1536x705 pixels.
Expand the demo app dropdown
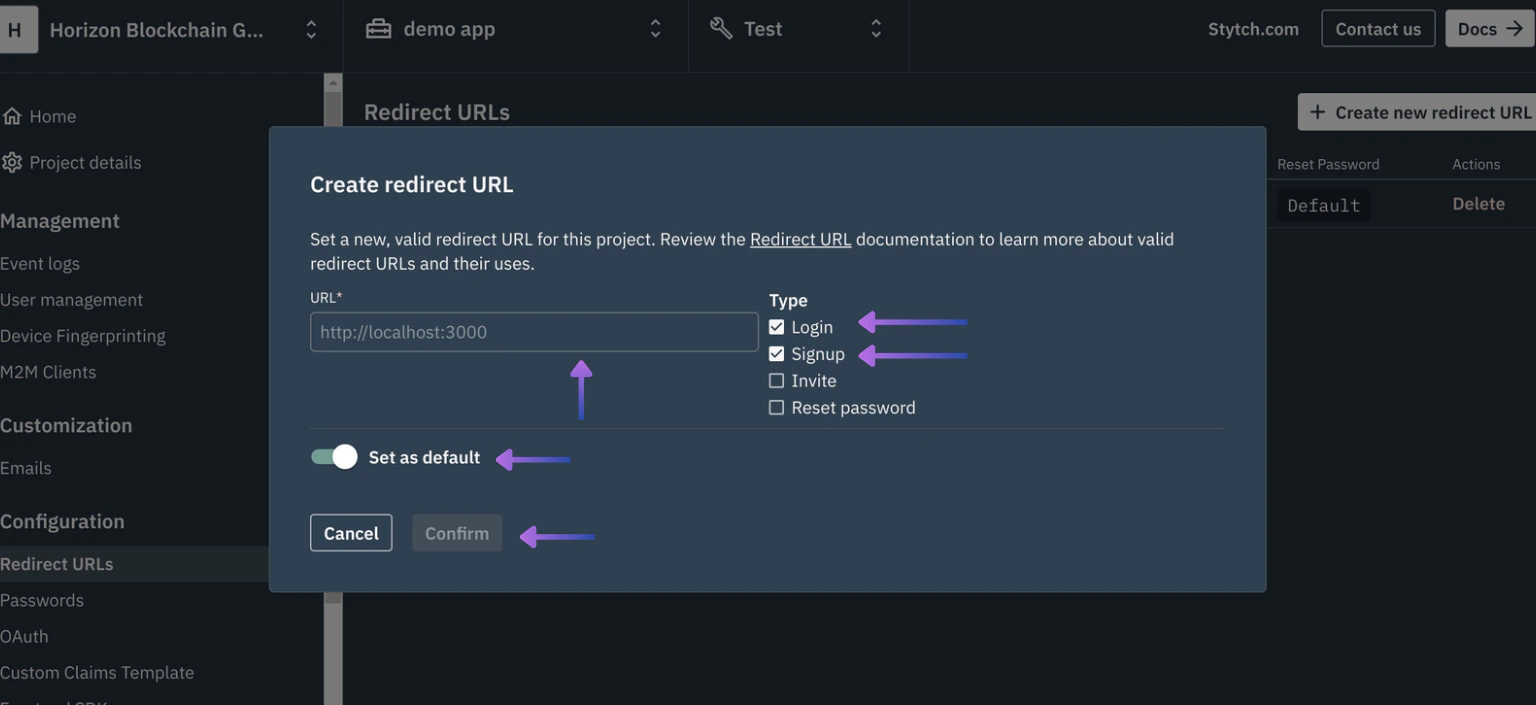pos(655,28)
